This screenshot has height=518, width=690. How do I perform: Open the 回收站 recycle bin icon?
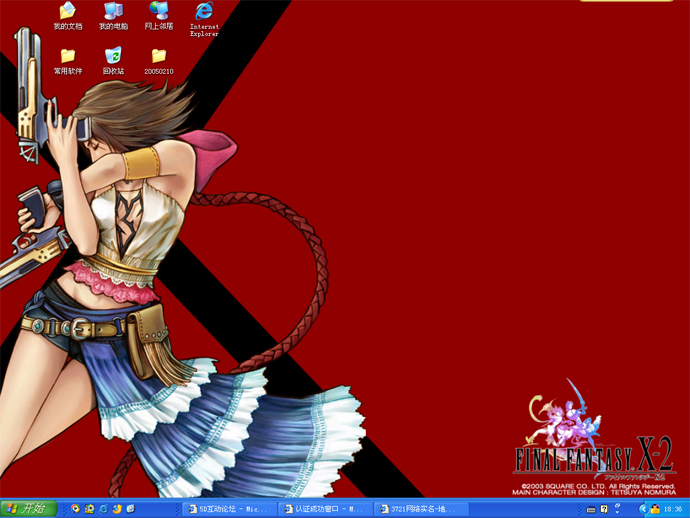114,61
